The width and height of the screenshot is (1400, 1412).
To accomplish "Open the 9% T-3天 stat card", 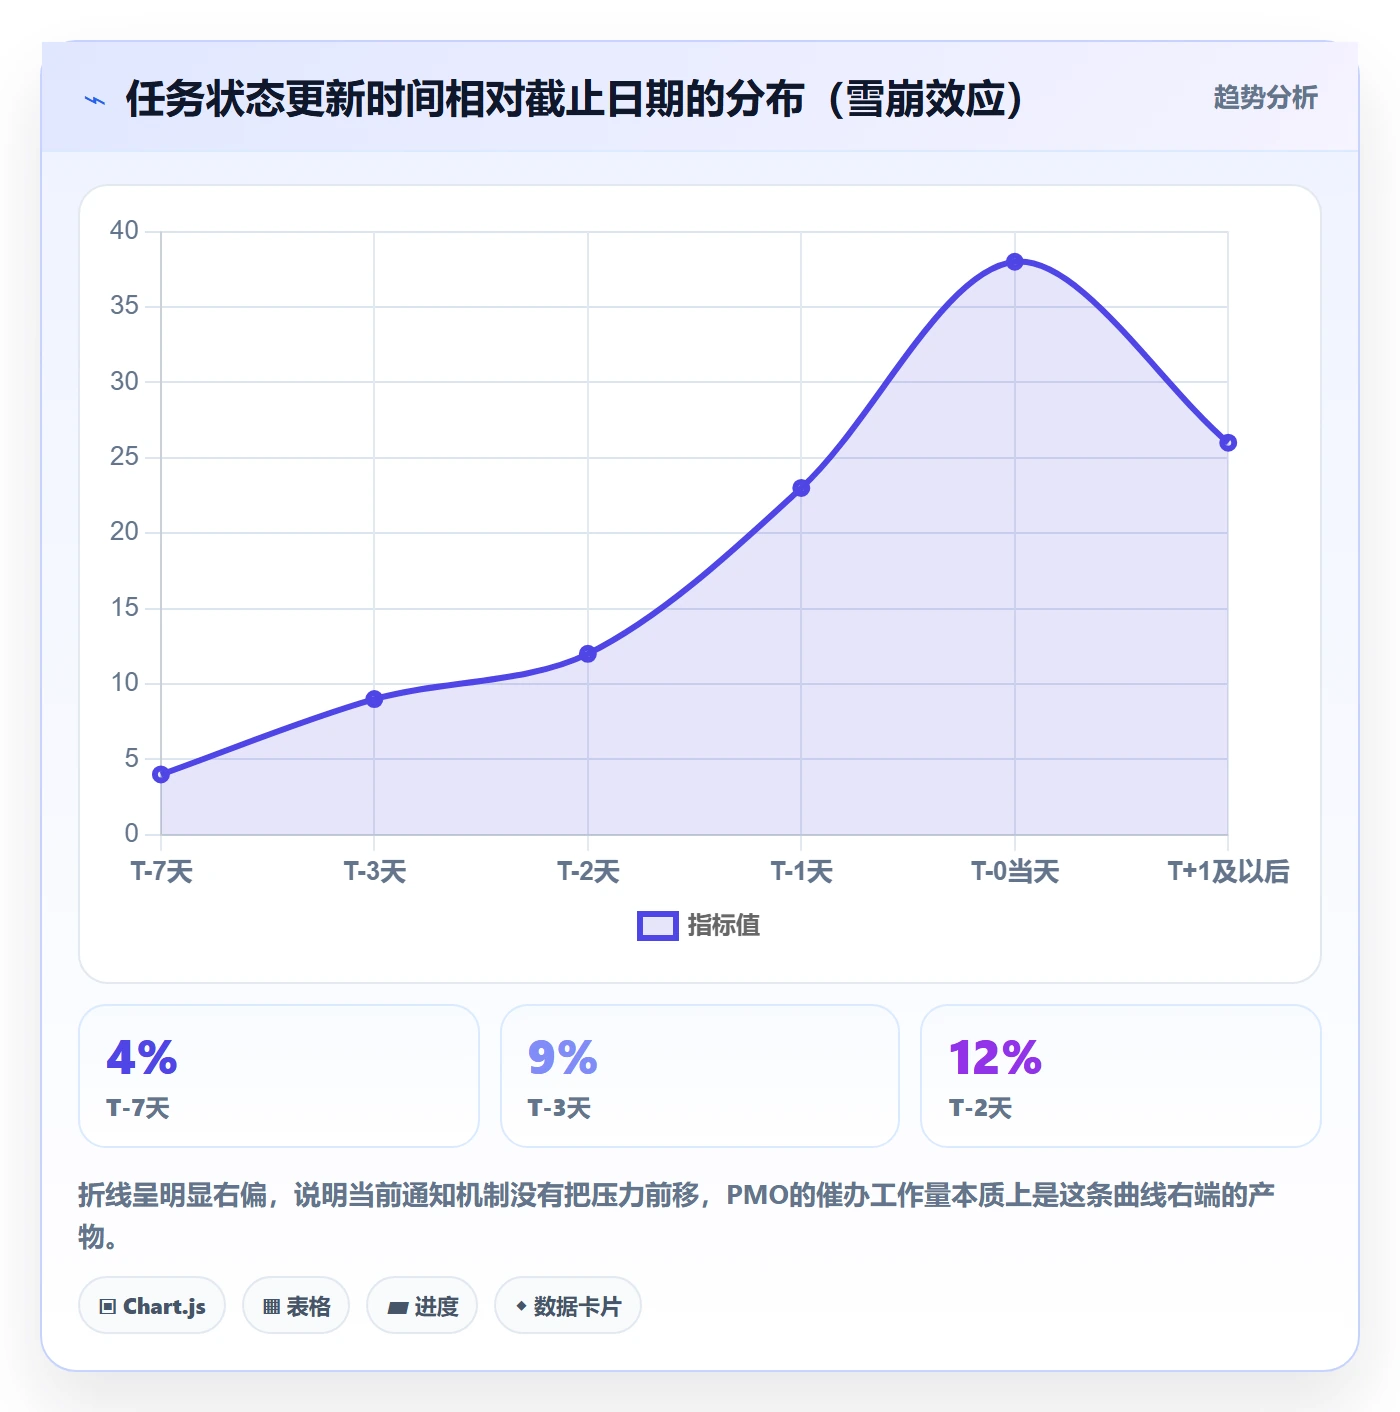I will pyautogui.click(x=700, y=1076).
